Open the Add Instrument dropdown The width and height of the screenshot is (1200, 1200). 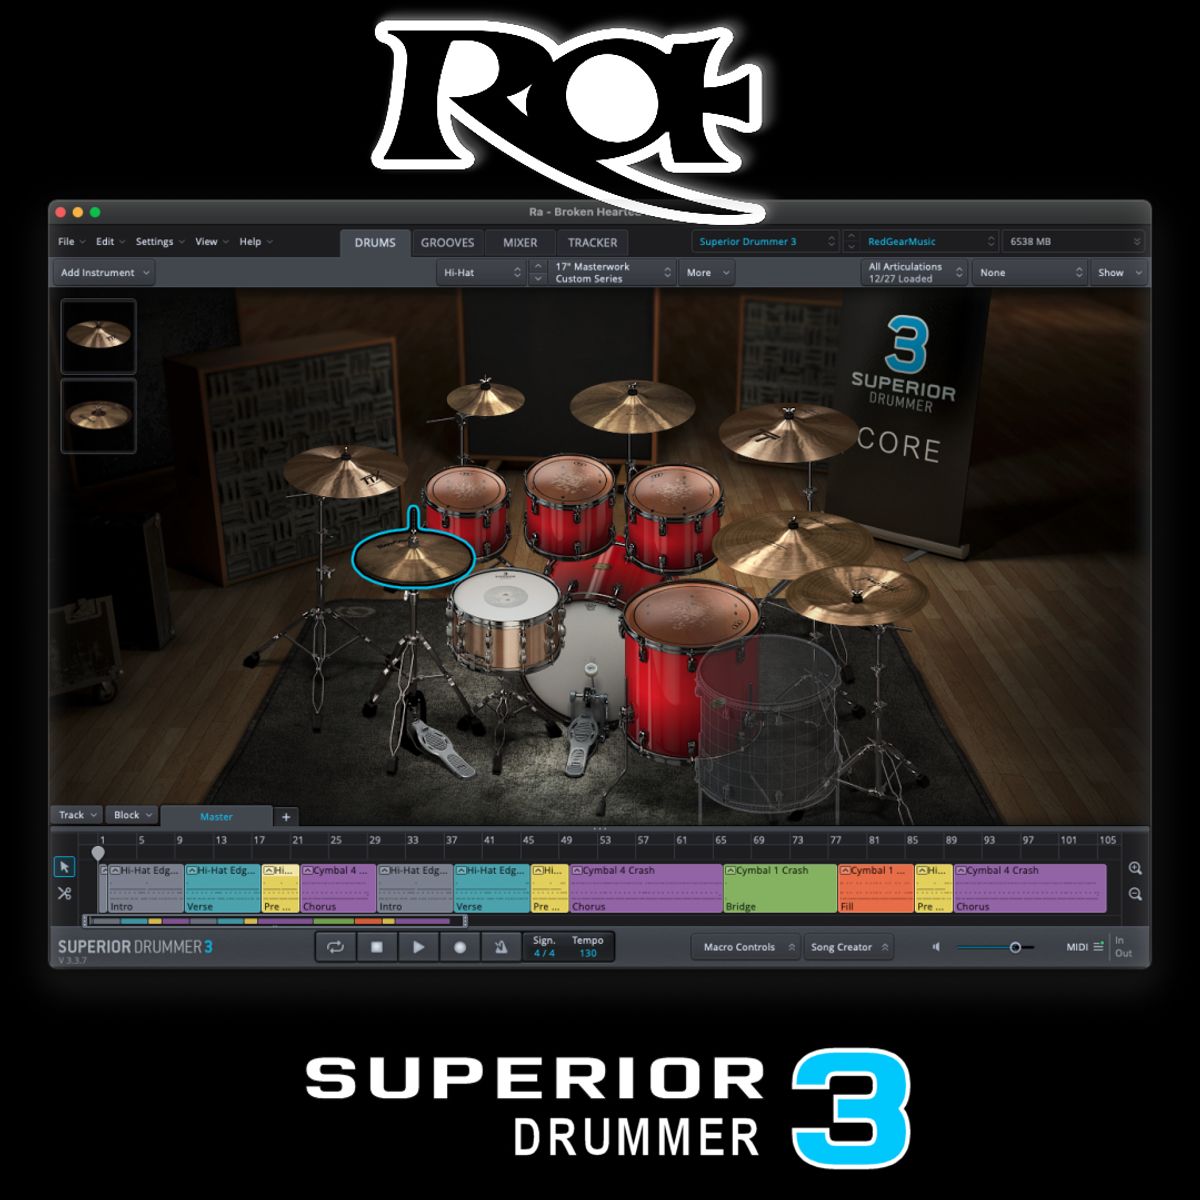click(x=105, y=272)
